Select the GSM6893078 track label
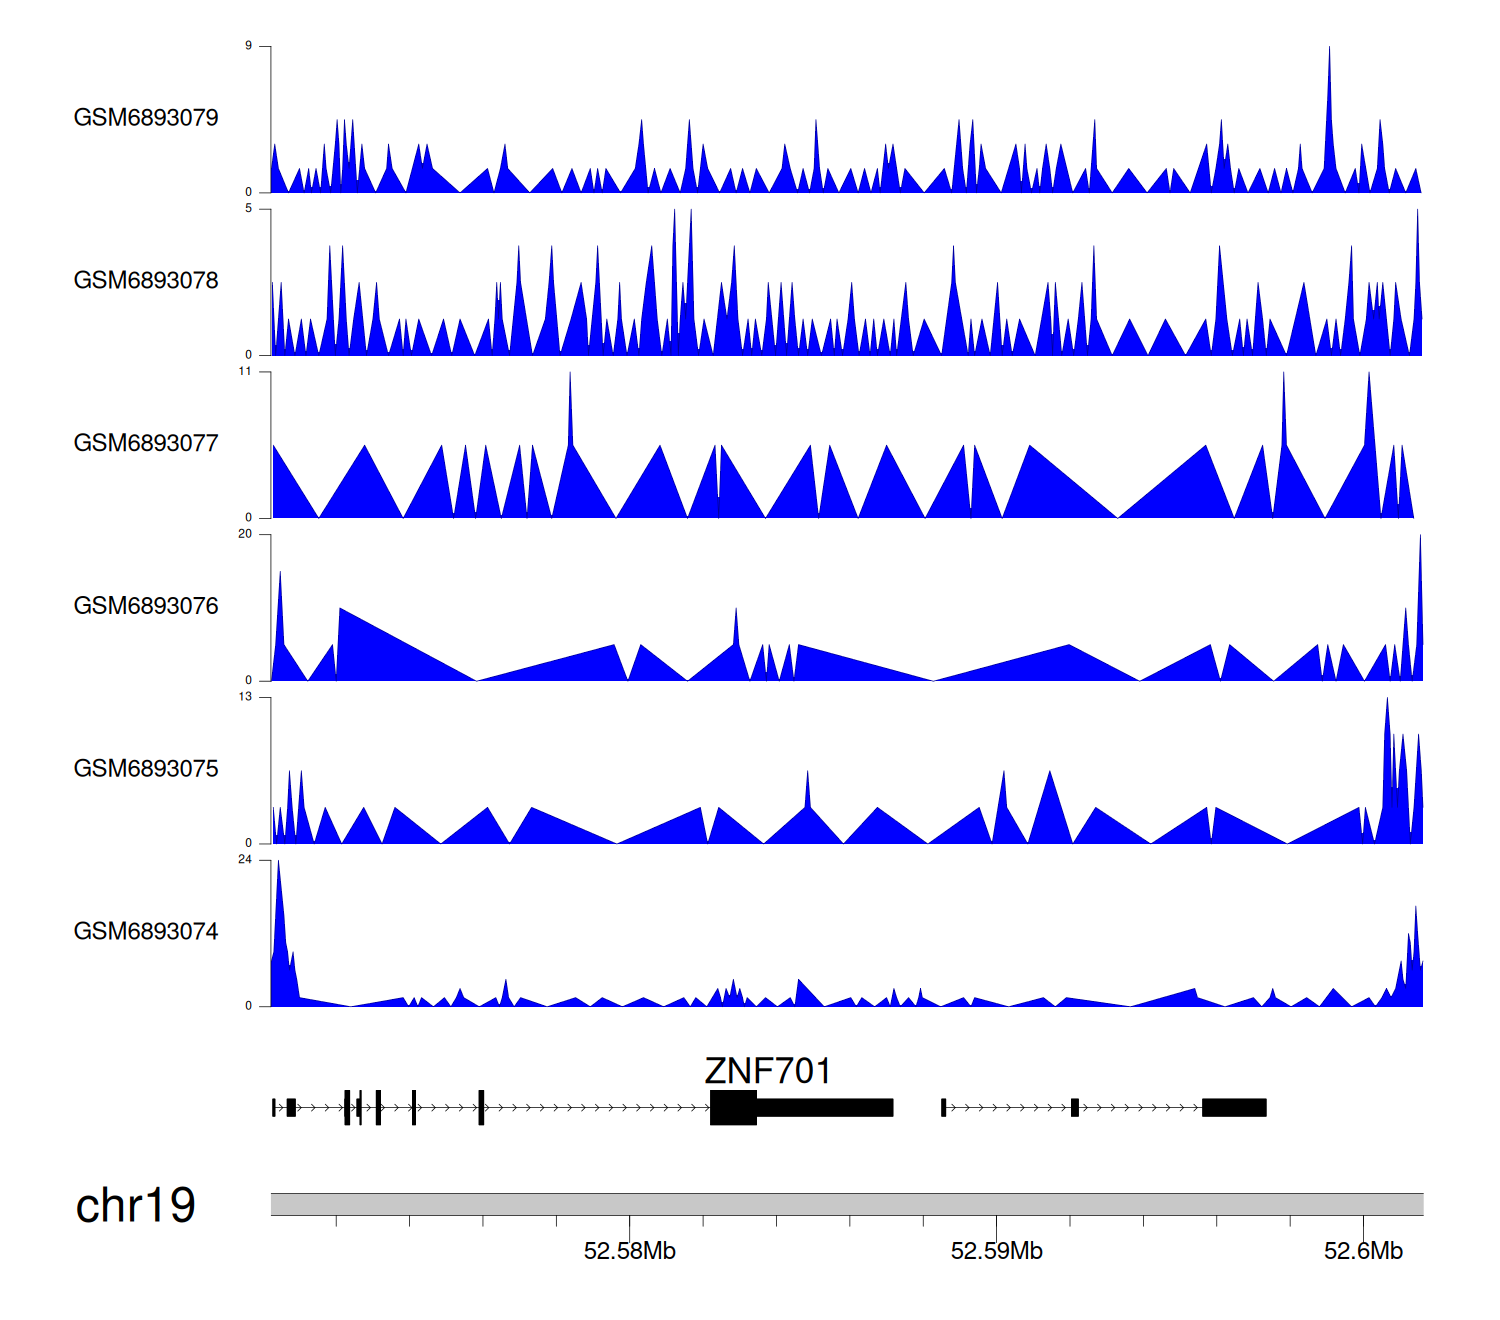 click(146, 281)
